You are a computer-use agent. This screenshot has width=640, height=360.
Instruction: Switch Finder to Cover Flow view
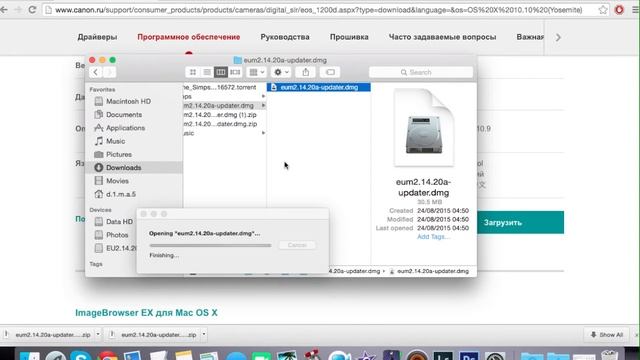tap(235, 72)
